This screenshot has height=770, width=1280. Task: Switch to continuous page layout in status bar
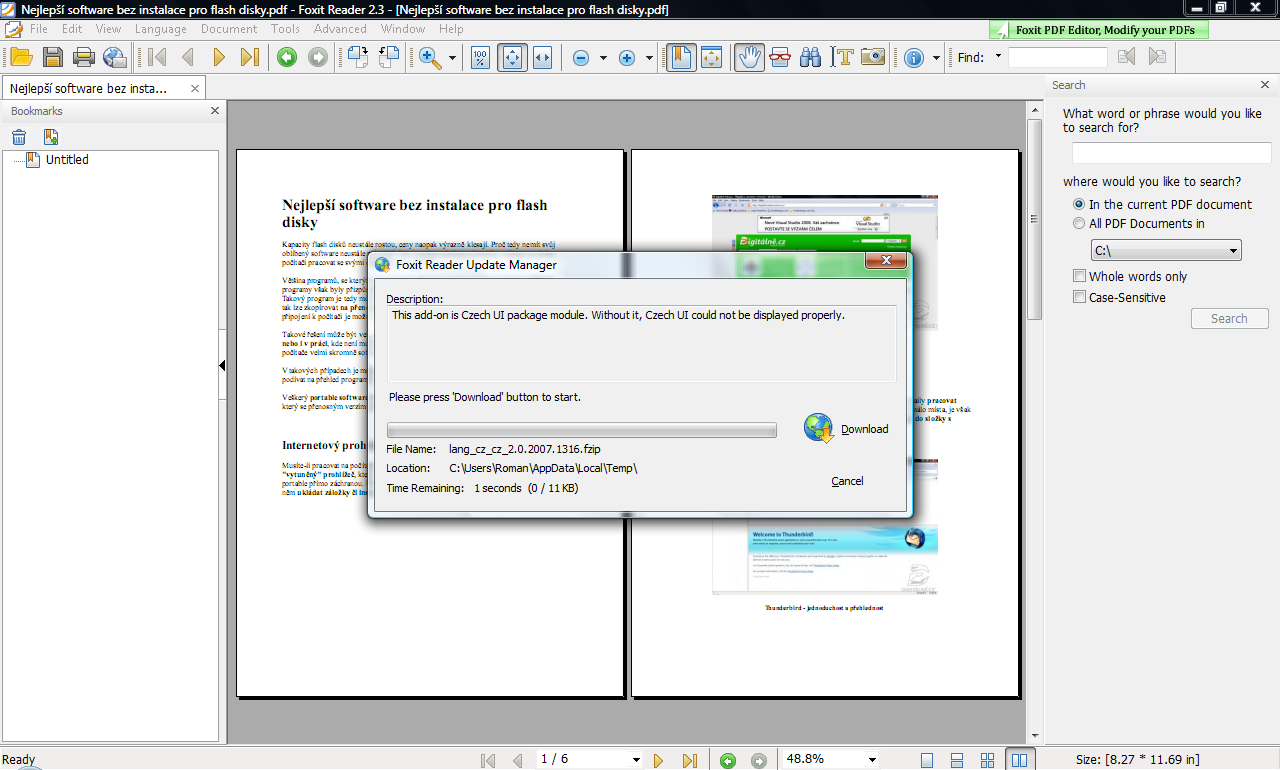[x=957, y=760]
